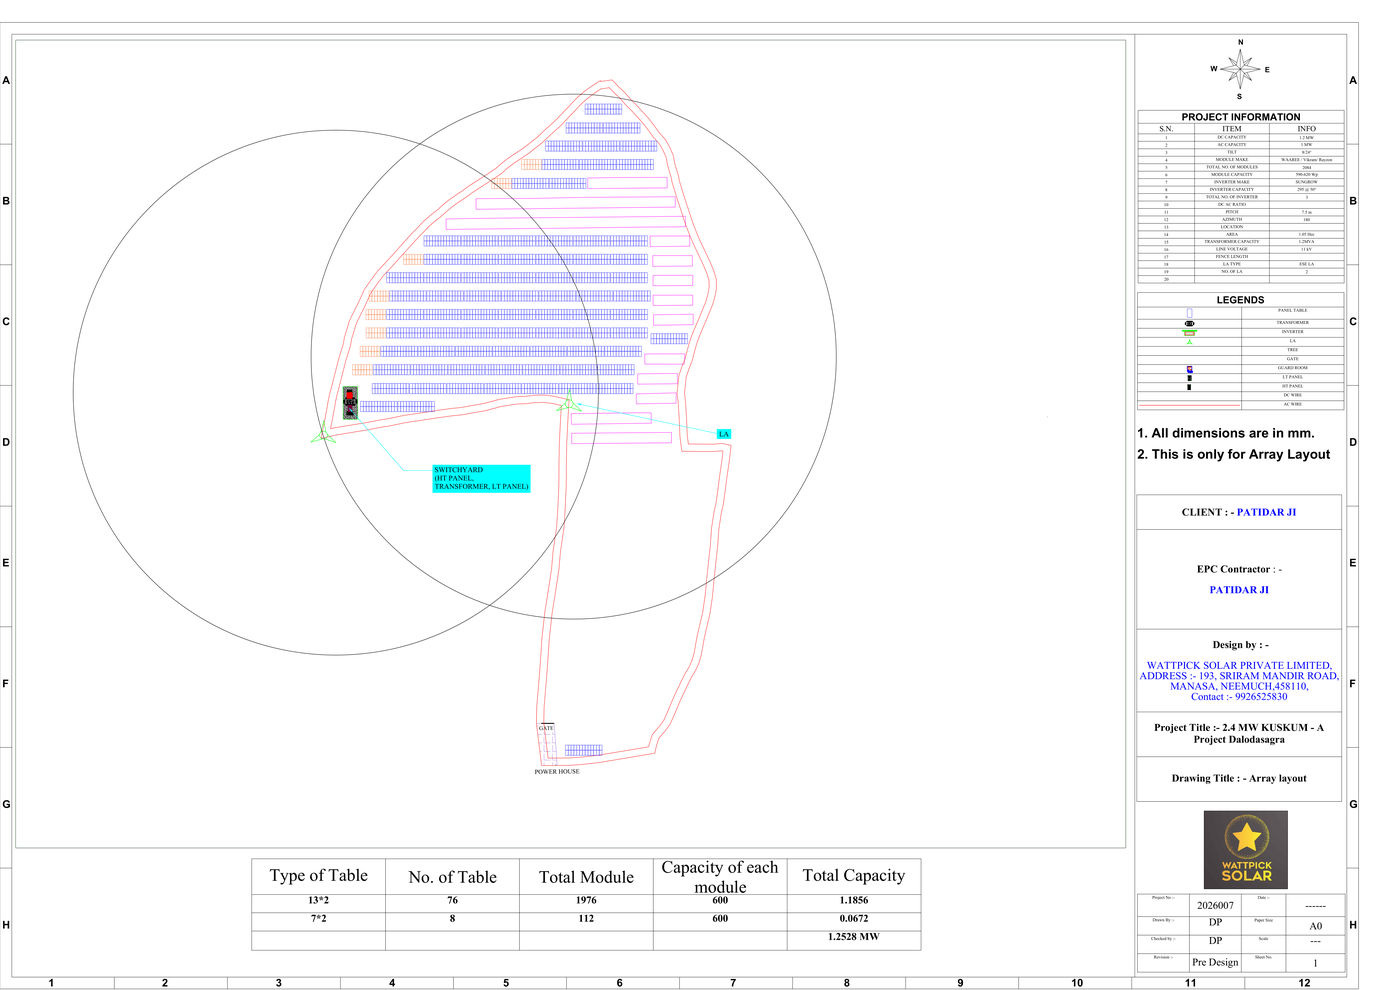The width and height of the screenshot is (1400, 990).
Task: Select the 'This is only for Array Layout' note
Action: click(x=1234, y=454)
